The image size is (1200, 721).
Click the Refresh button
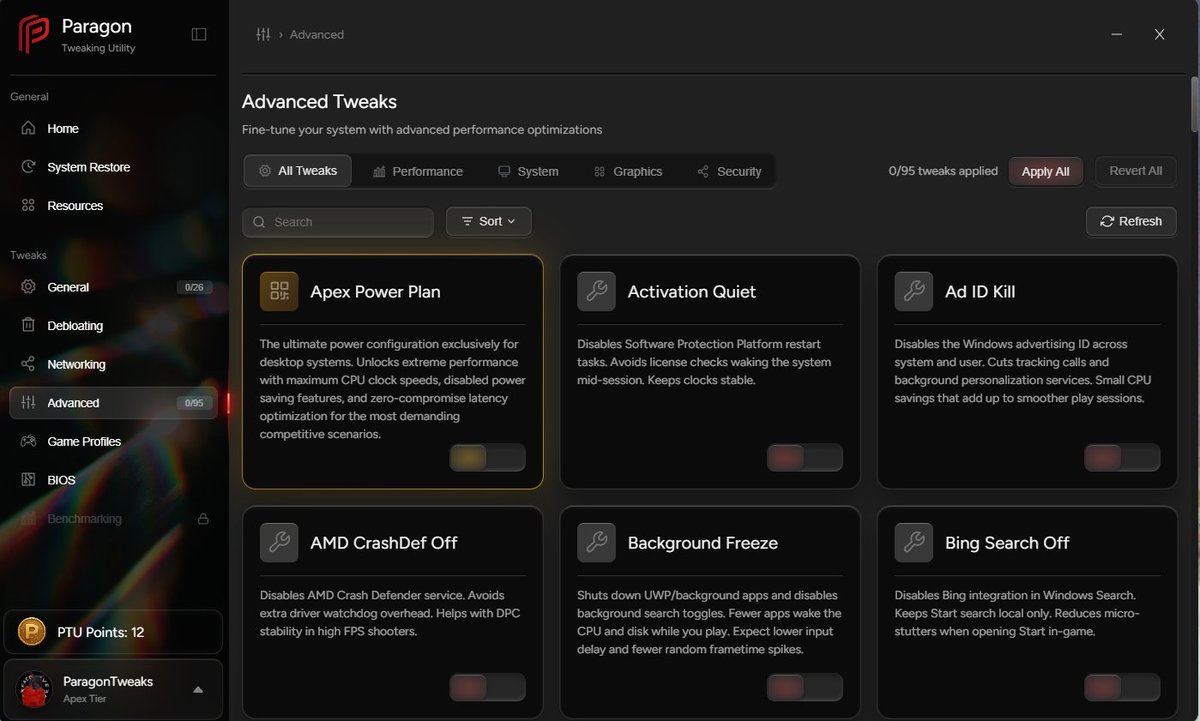(1131, 221)
